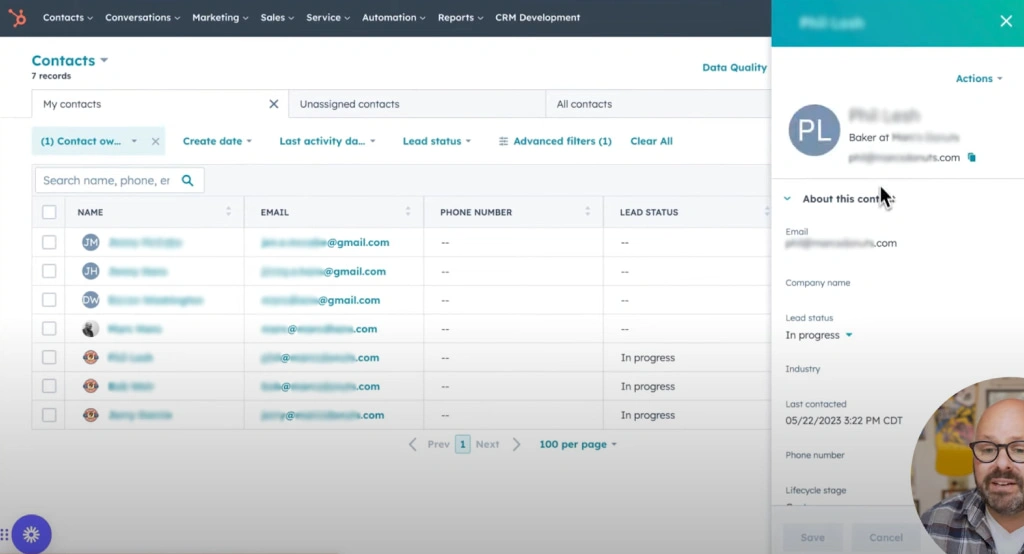This screenshot has height=554, width=1024.
Task: Check the bob@ contact row checkbox
Action: click(x=49, y=386)
